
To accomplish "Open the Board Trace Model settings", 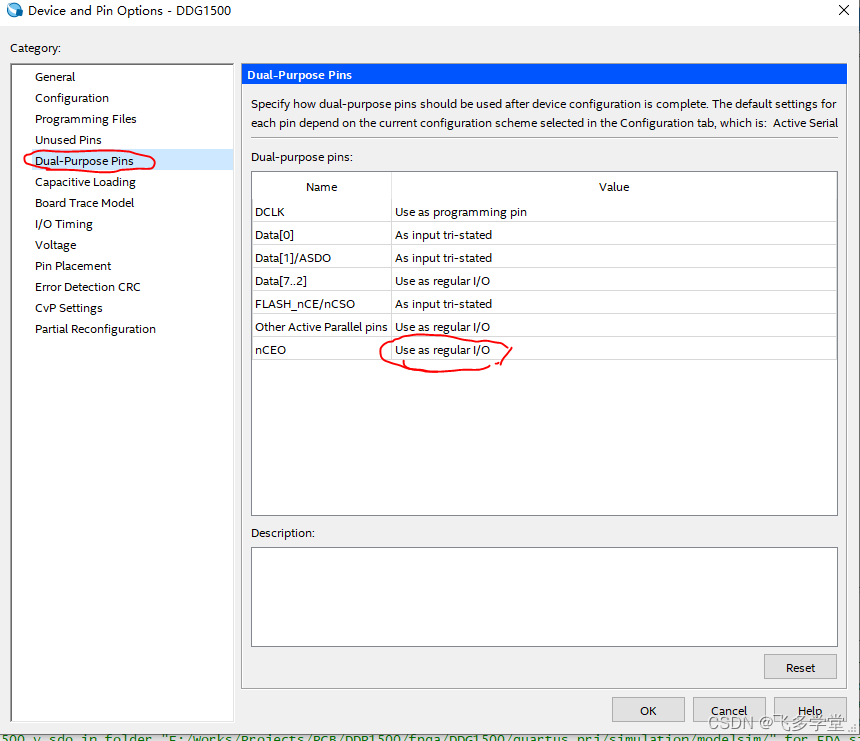I will 84,202.
